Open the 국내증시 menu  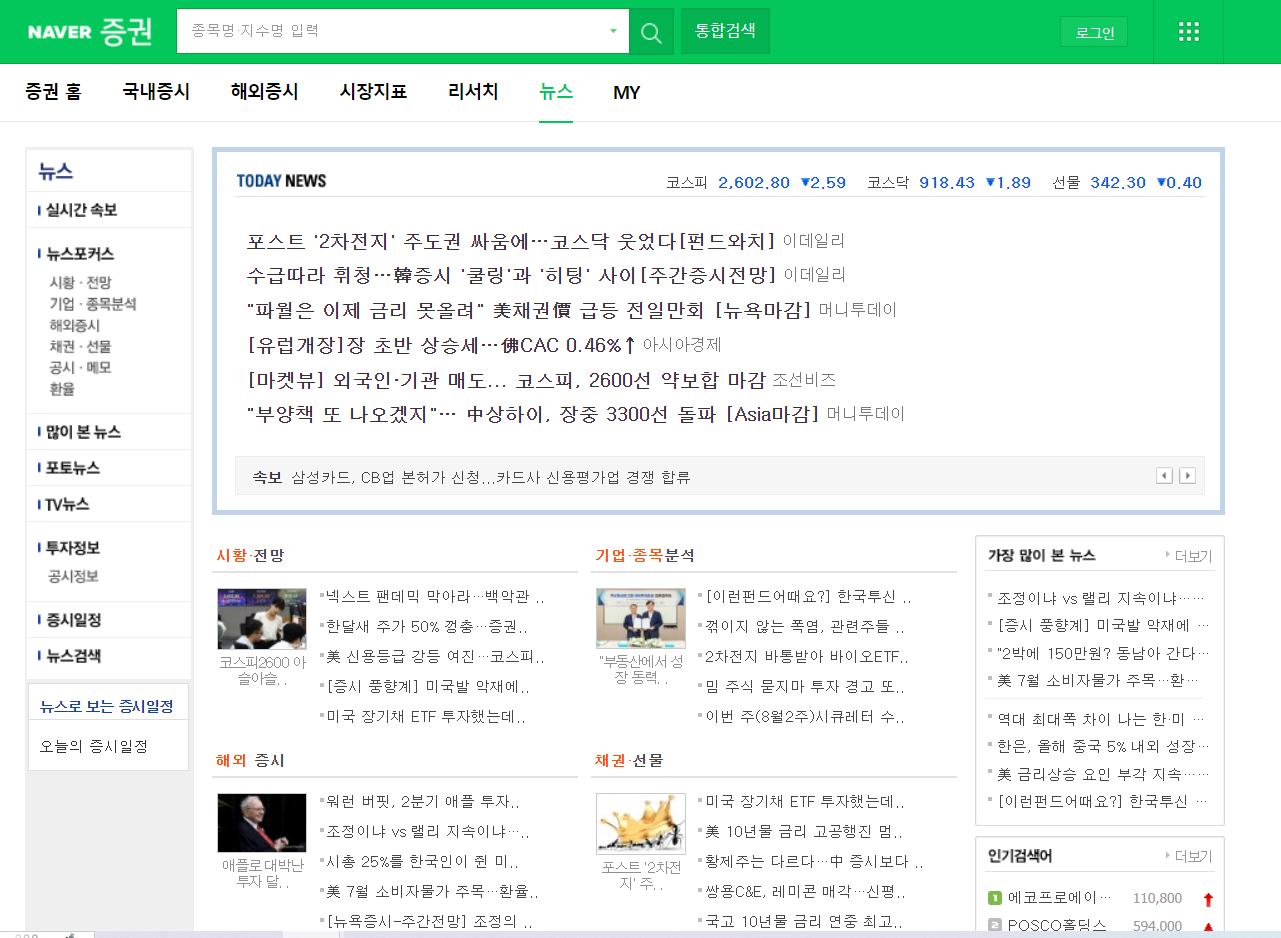[155, 92]
